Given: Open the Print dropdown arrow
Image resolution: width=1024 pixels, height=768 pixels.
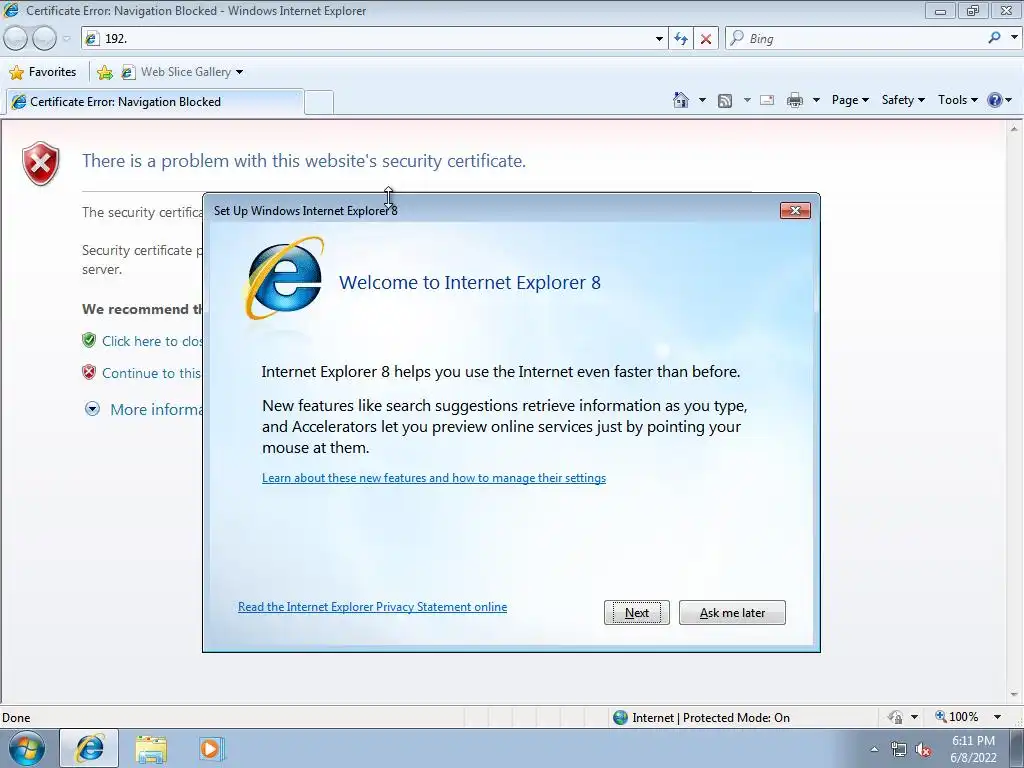Looking at the screenshot, I should 816,100.
